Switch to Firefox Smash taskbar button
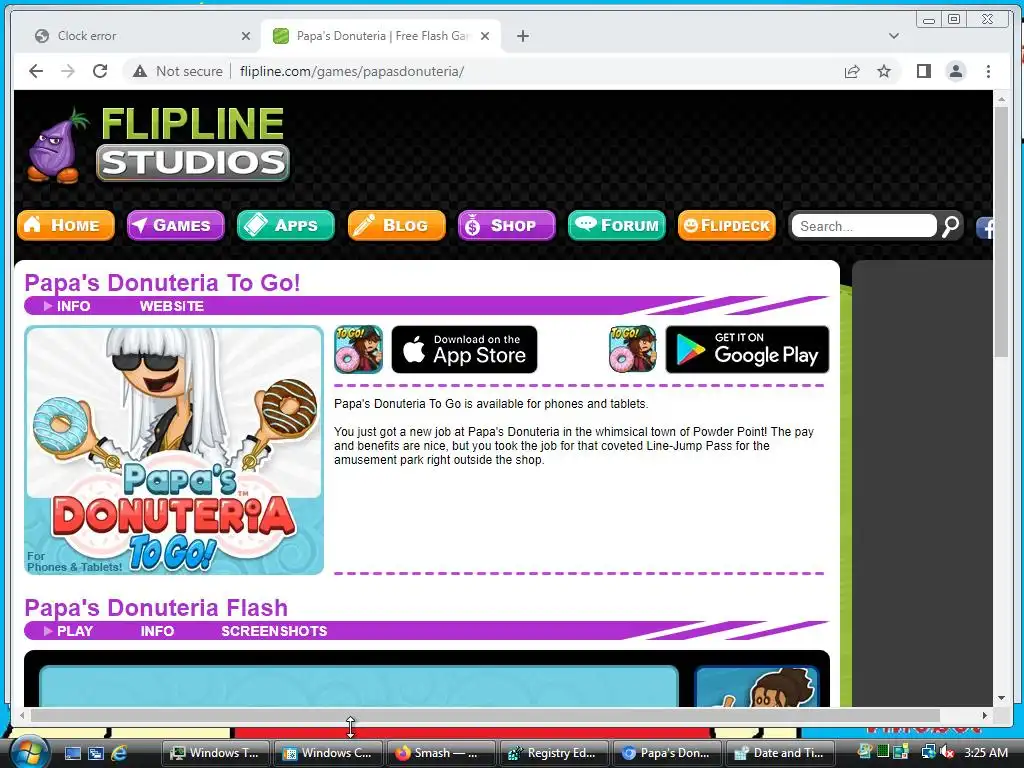 441,753
